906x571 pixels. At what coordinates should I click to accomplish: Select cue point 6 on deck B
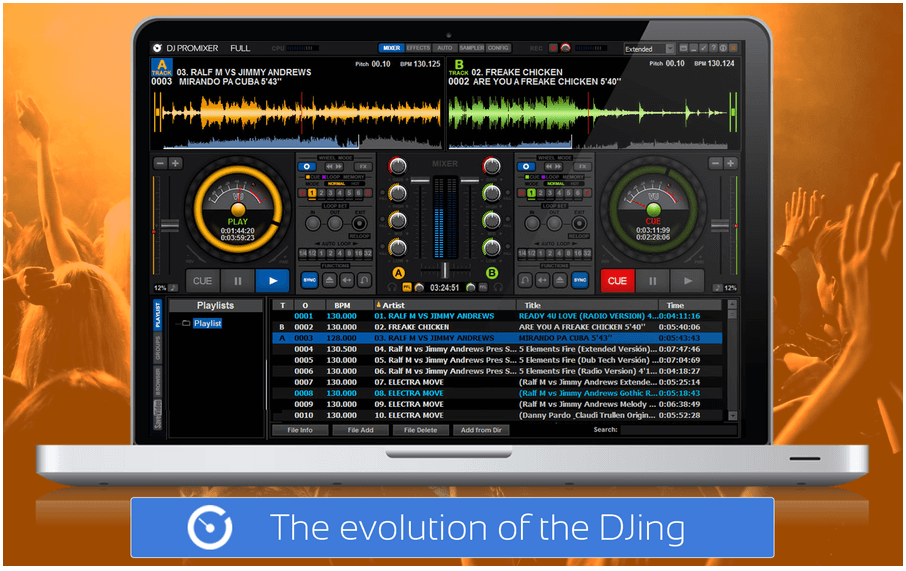[x=577, y=193]
